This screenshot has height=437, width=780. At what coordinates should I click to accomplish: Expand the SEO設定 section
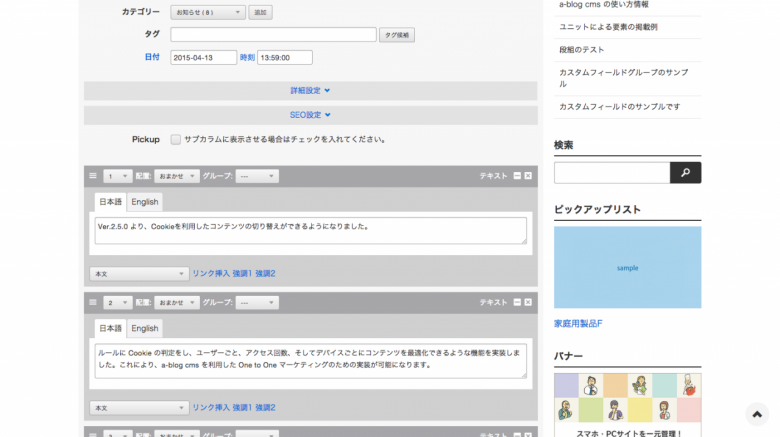tap(310, 115)
